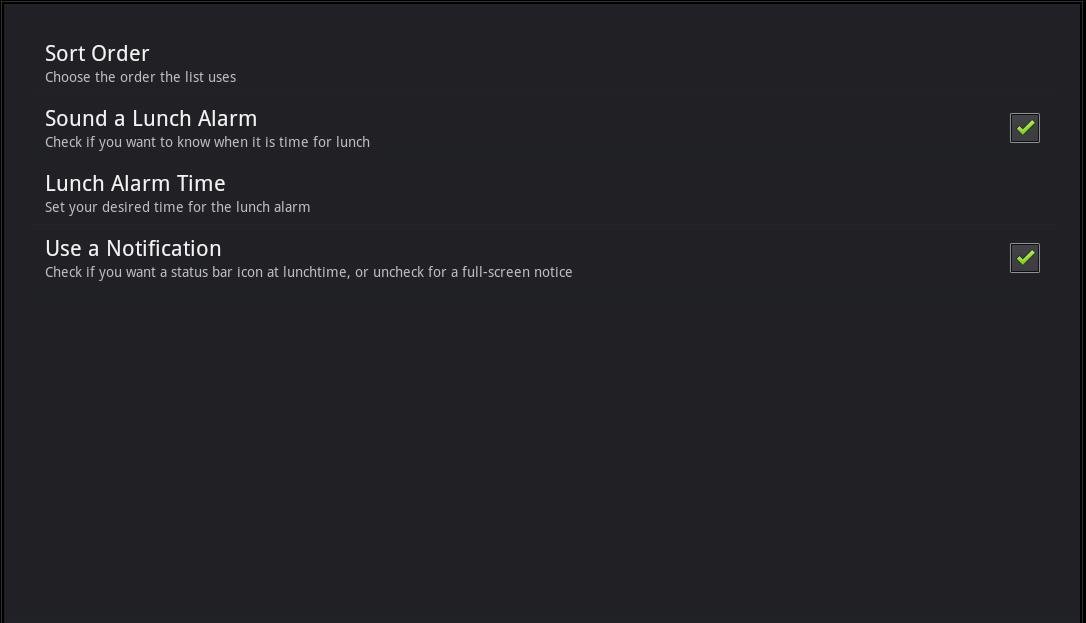1086x623 pixels.
Task: Toggle the Sound a Lunch Alarm checkbox
Action: pyautogui.click(x=1024, y=128)
